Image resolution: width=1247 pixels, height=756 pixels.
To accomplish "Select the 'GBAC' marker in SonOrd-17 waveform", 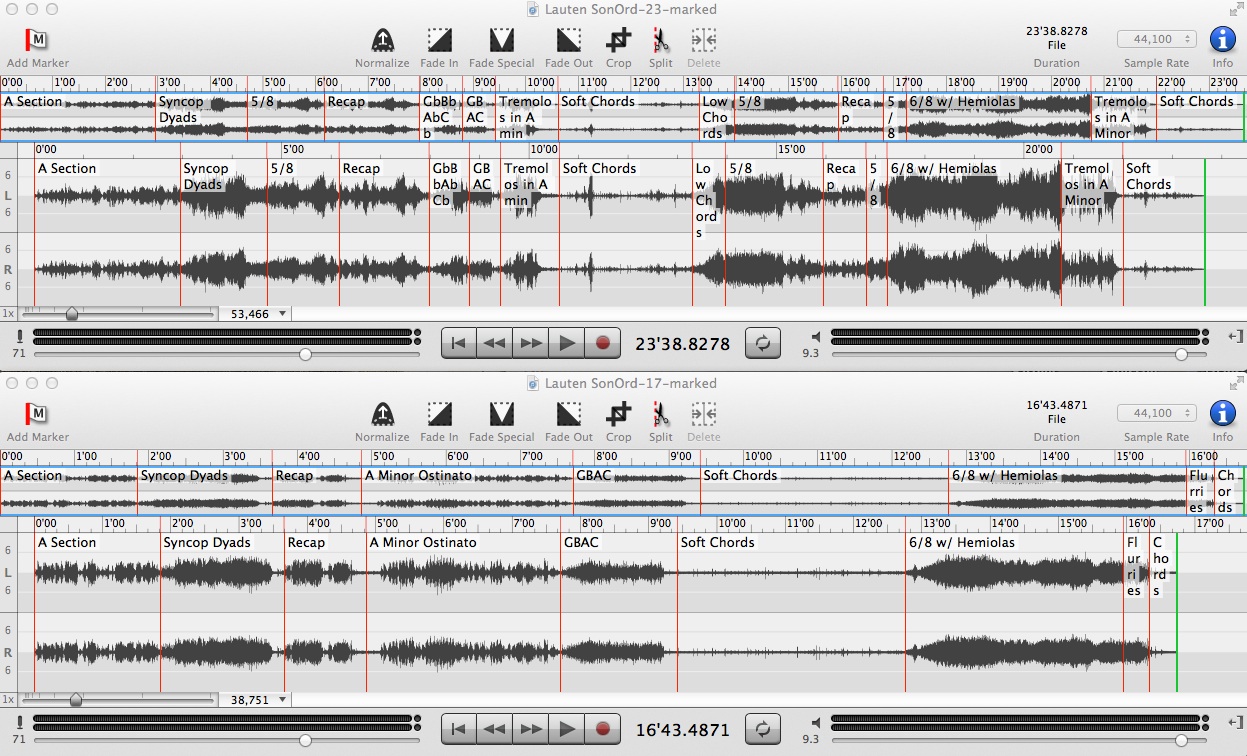I will pos(581,542).
